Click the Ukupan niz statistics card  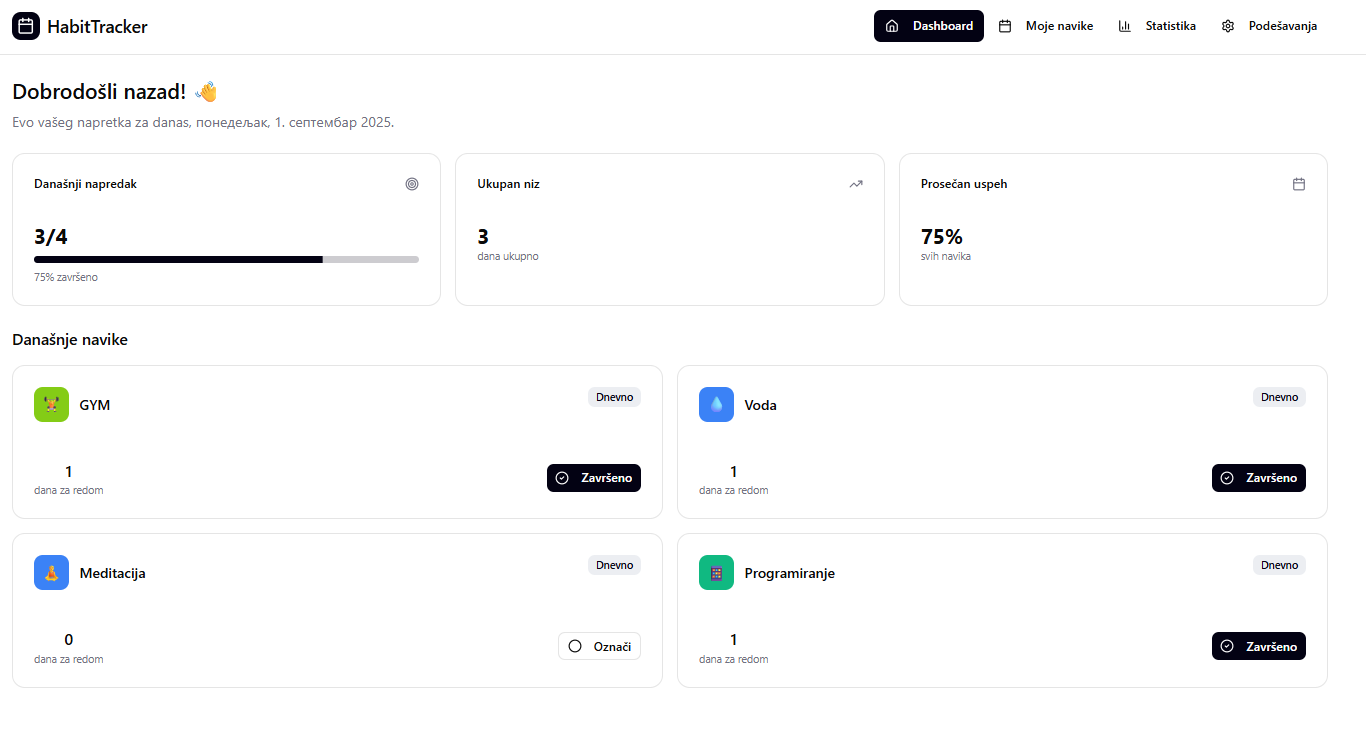coord(669,229)
